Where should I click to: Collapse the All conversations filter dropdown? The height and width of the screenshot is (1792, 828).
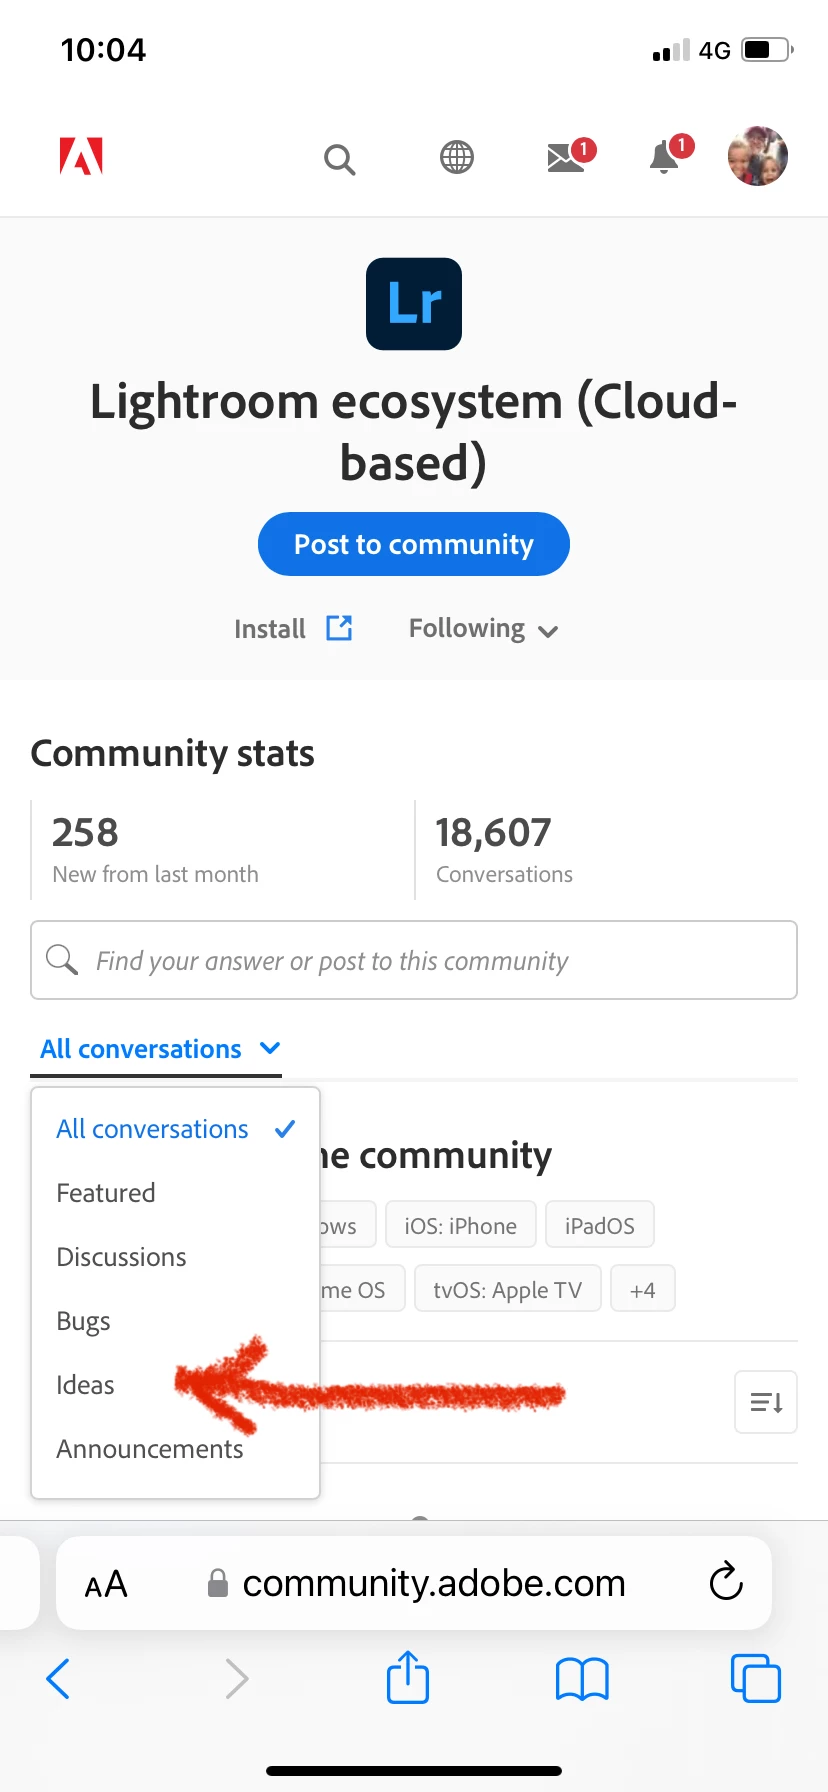[159, 1049]
